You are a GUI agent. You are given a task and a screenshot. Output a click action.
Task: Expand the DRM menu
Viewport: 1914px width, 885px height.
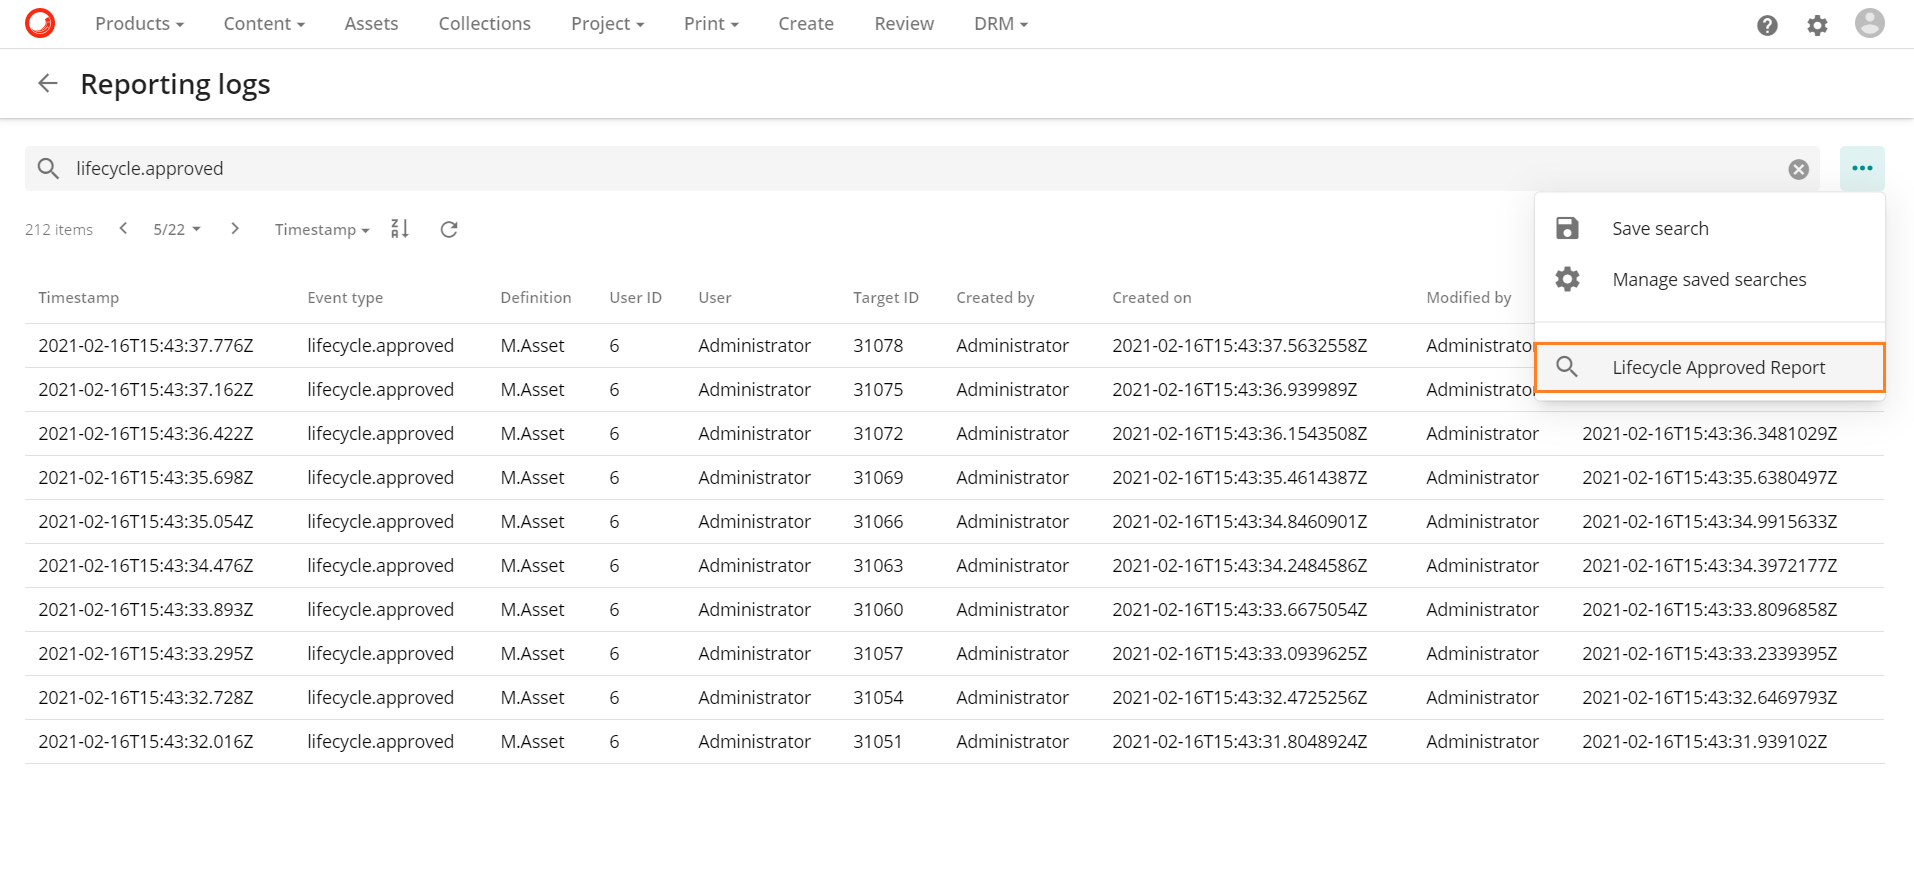click(x=1001, y=23)
